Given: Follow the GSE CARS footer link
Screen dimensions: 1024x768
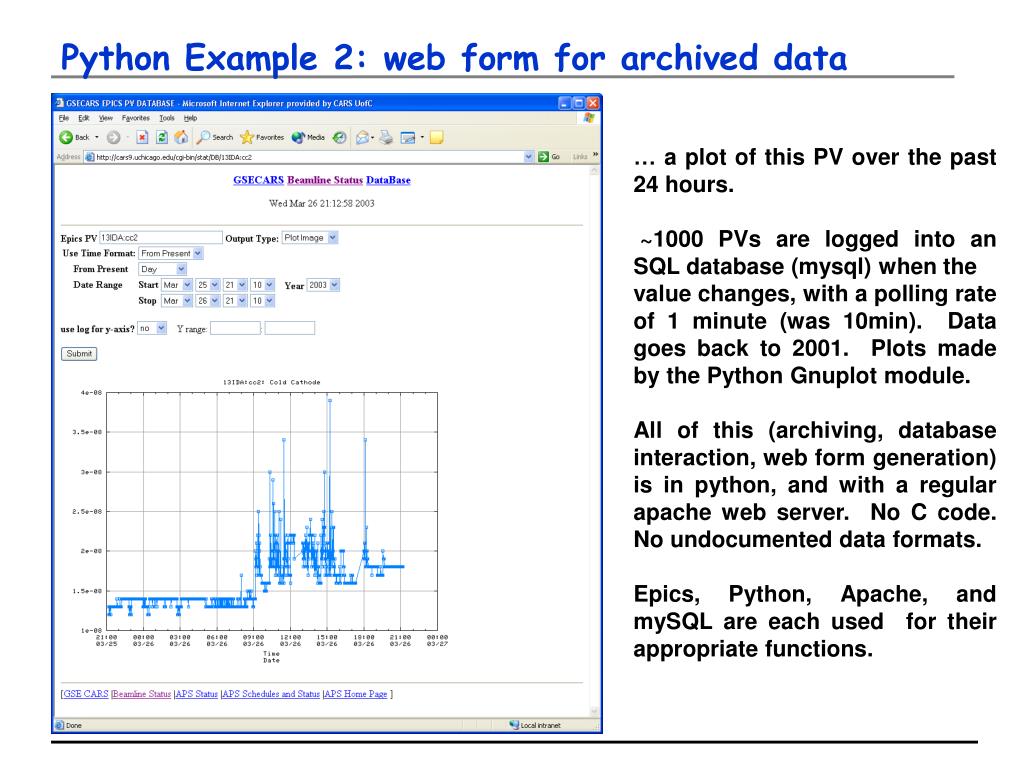Looking at the screenshot, I should [x=86, y=694].
